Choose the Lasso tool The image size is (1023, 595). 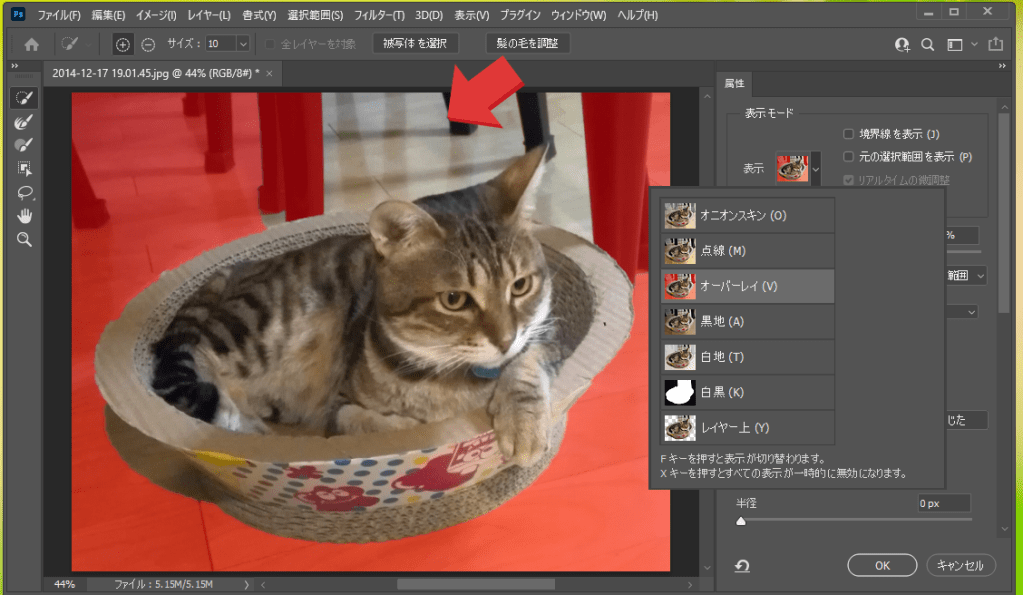(24, 192)
